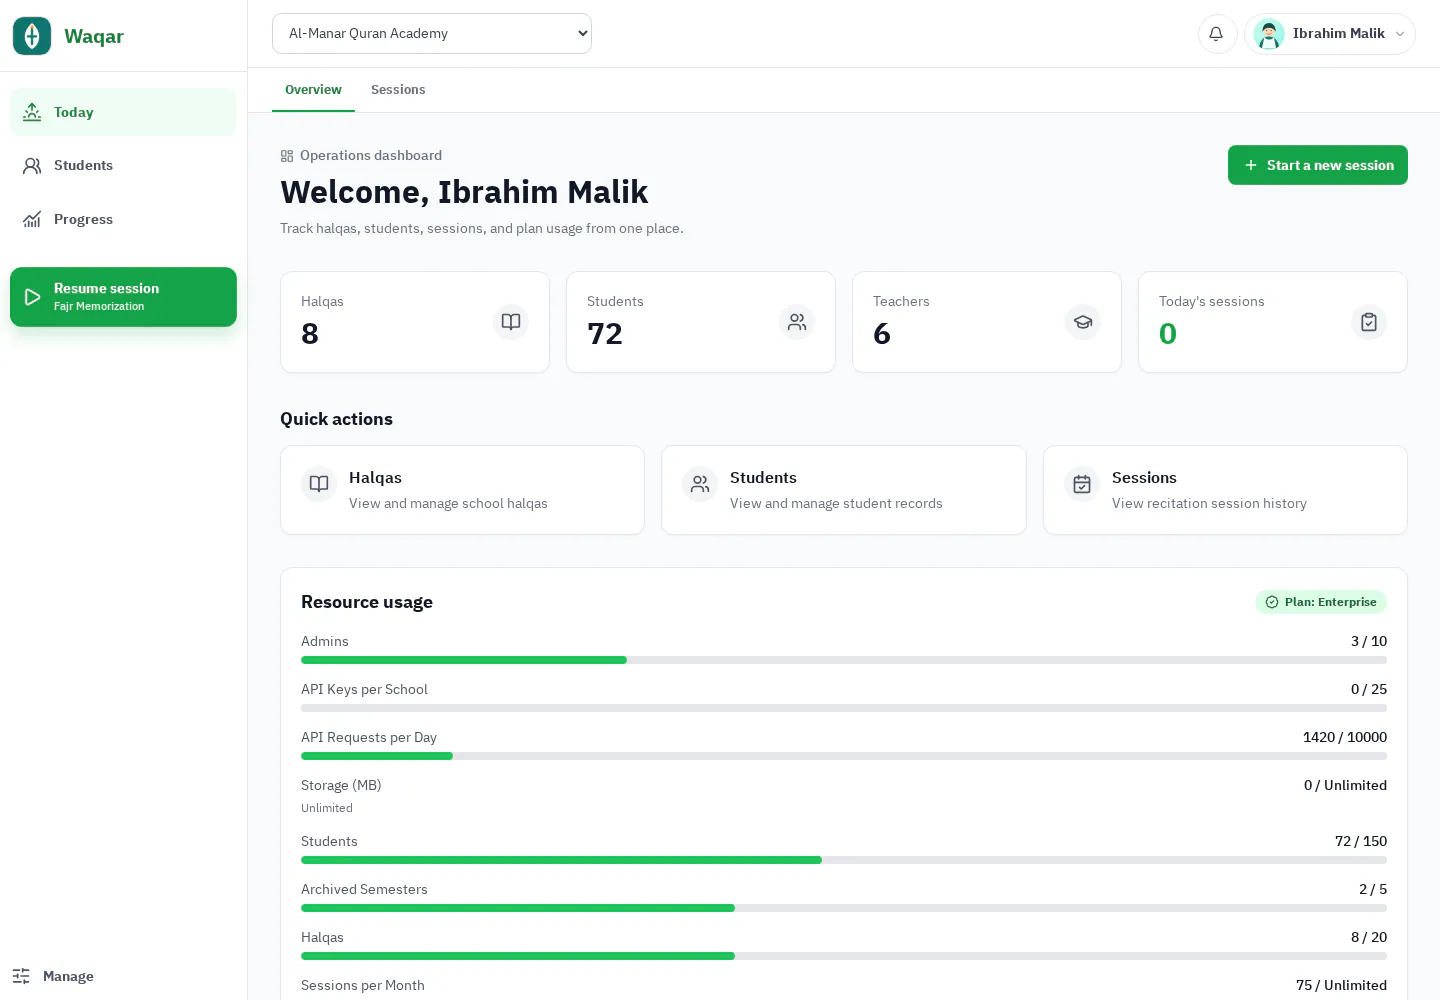Click the Halqas count stat card
1440x1000 pixels.
point(415,322)
